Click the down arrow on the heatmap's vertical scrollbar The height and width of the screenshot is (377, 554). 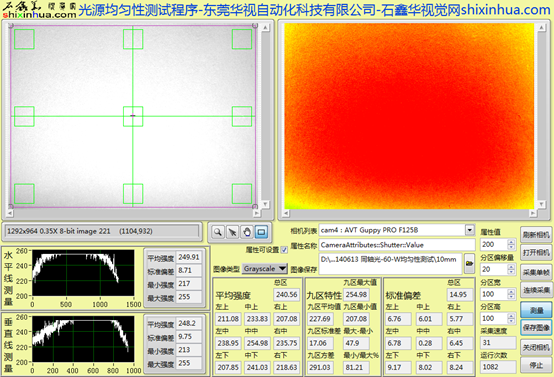pyautogui.click(x=541, y=204)
